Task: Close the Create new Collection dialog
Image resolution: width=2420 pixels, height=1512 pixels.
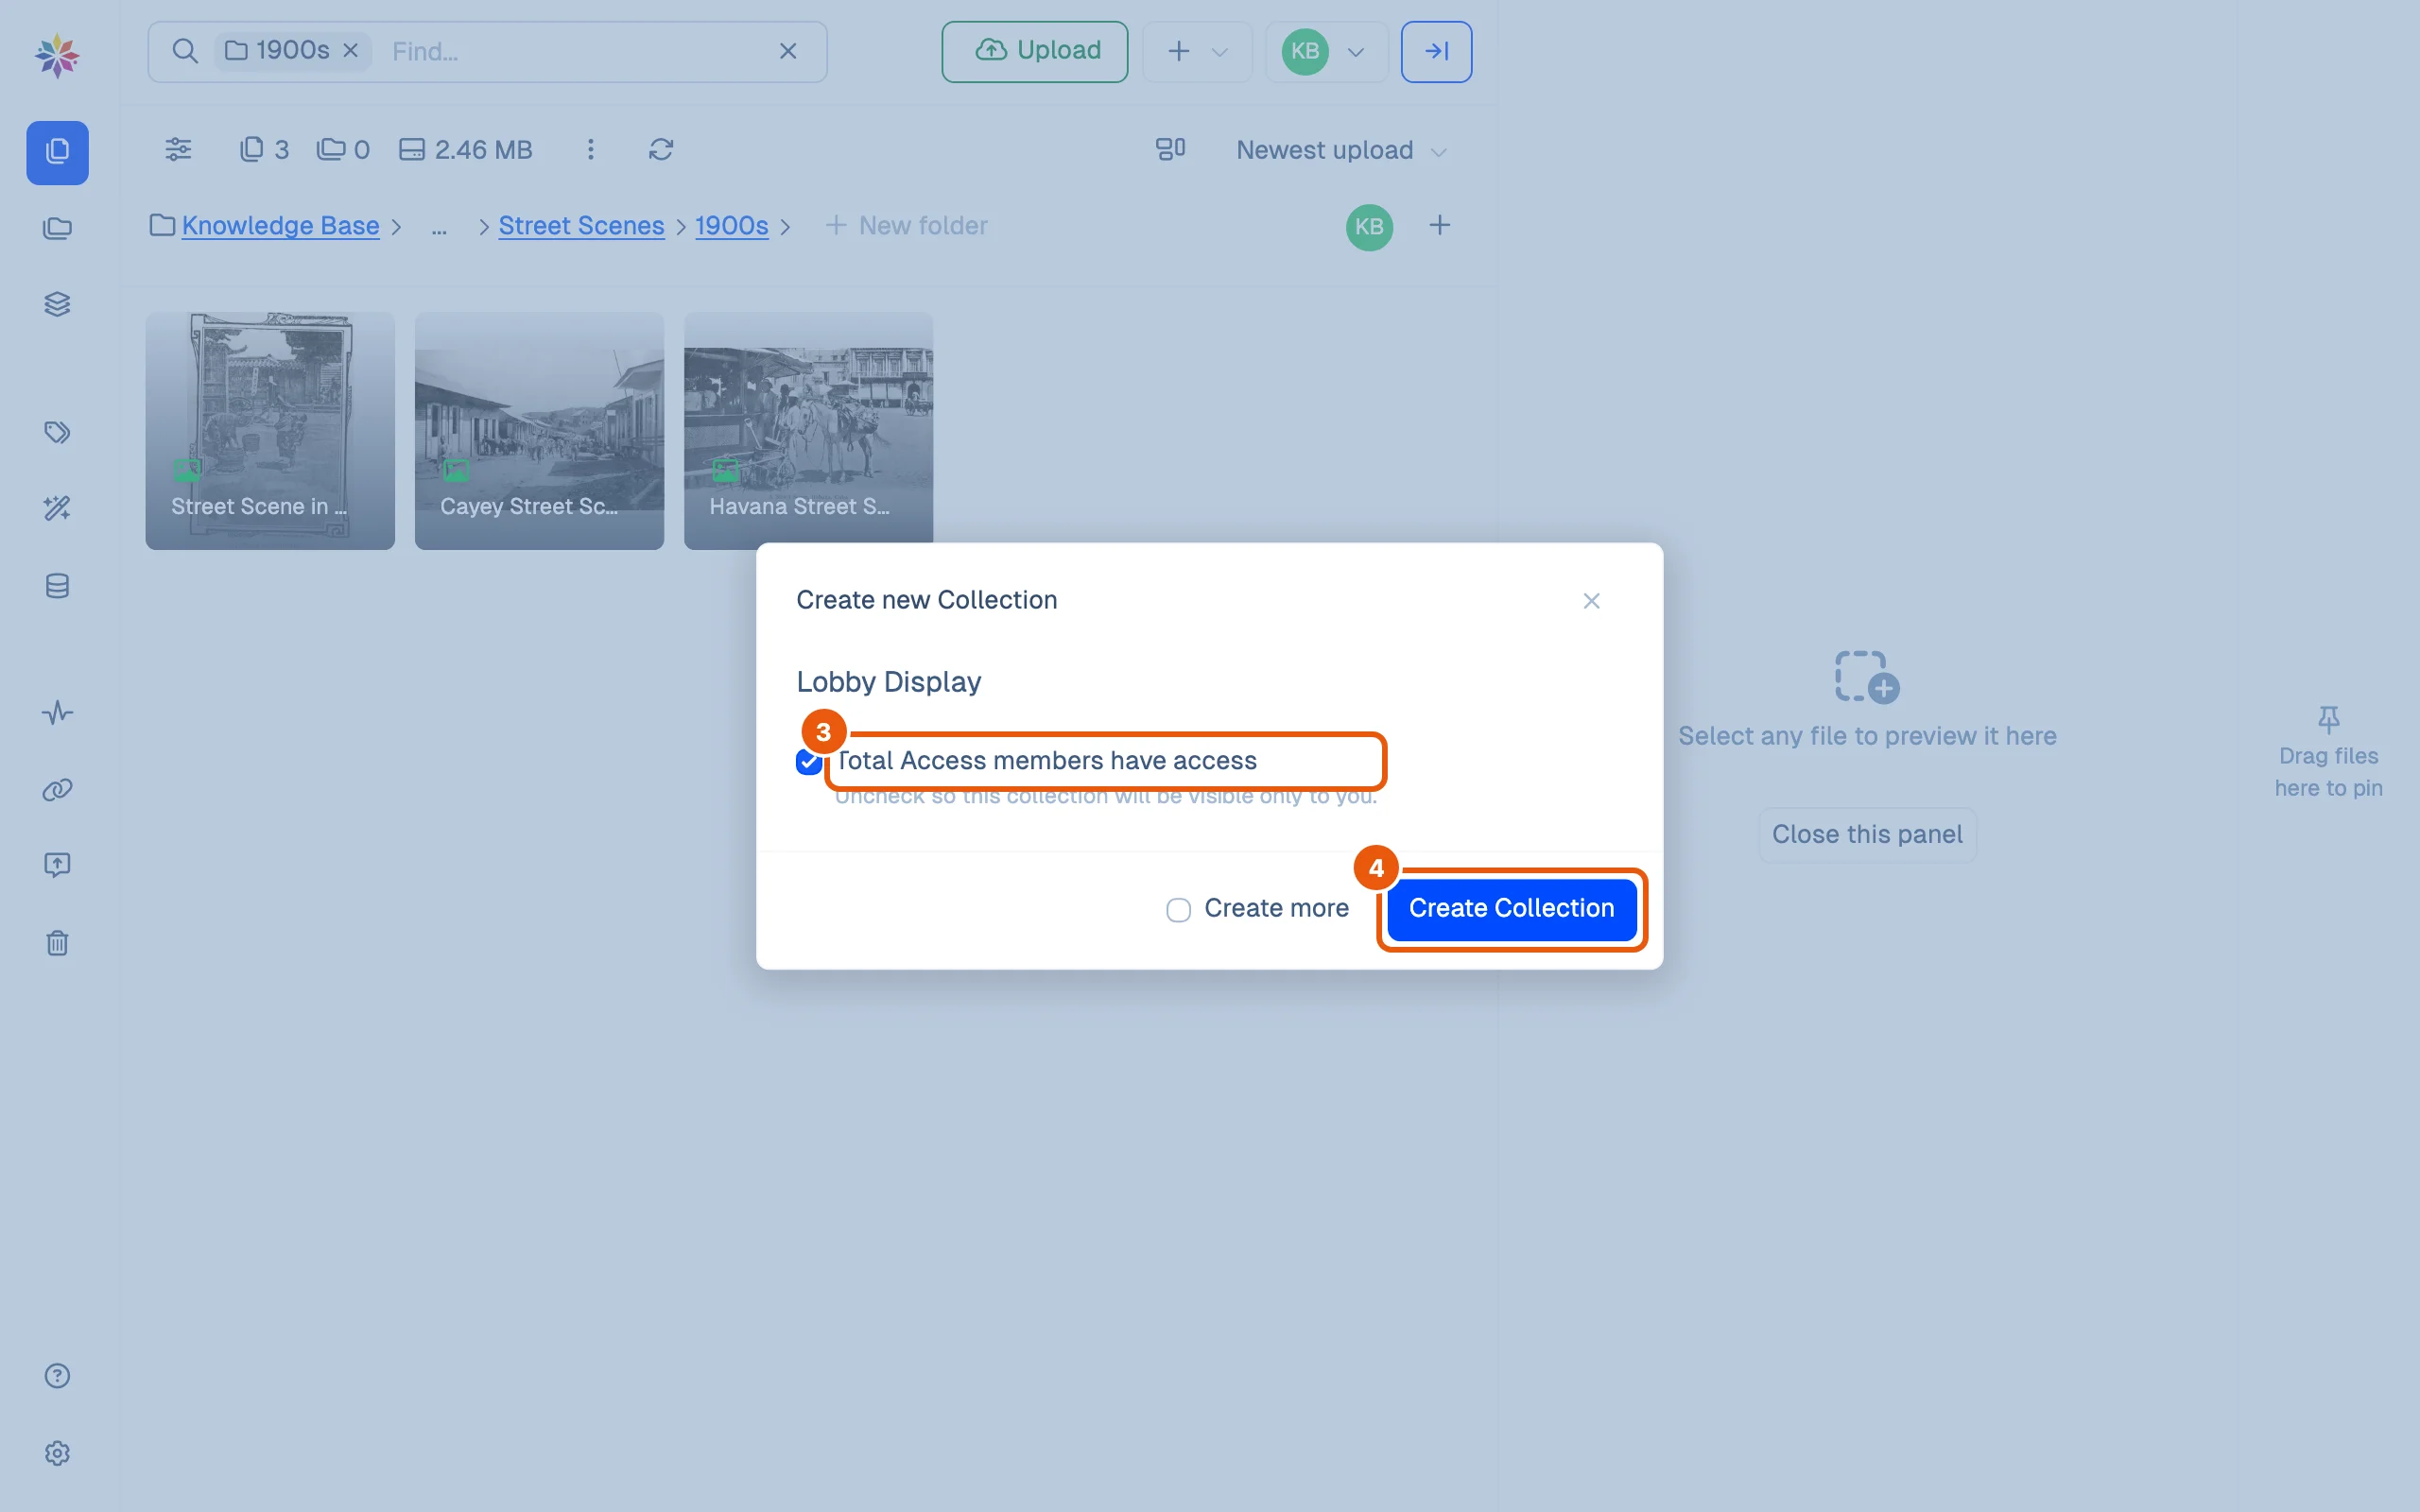Action: coord(1591,601)
